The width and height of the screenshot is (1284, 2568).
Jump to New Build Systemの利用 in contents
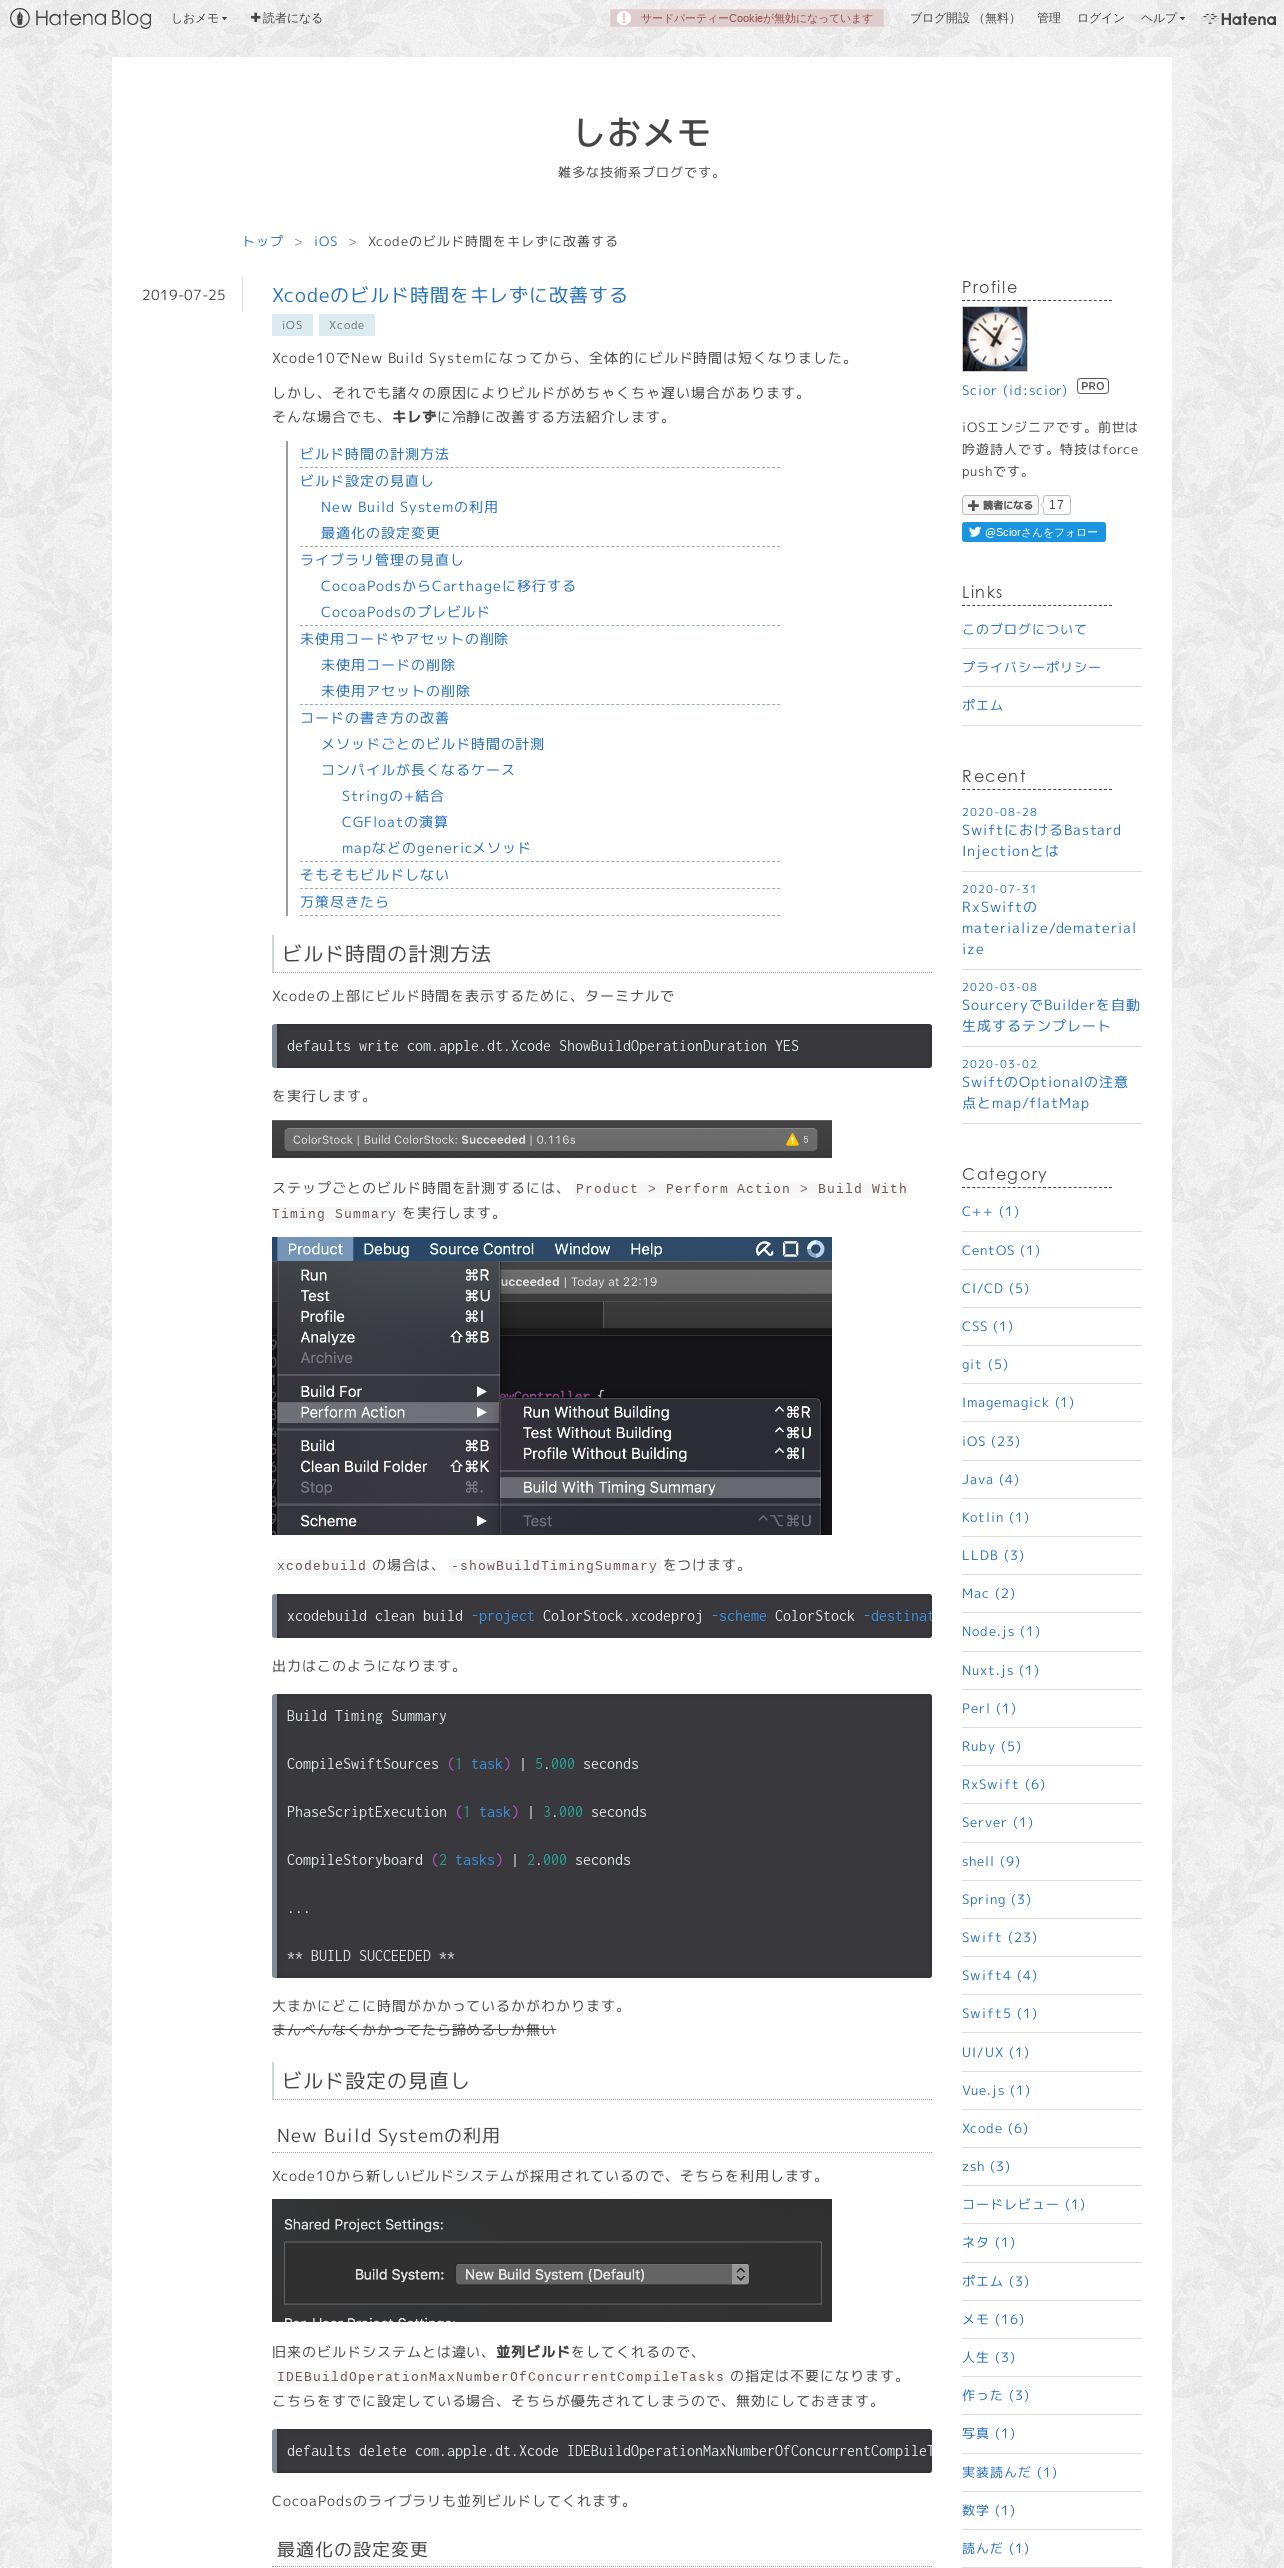[x=409, y=507]
